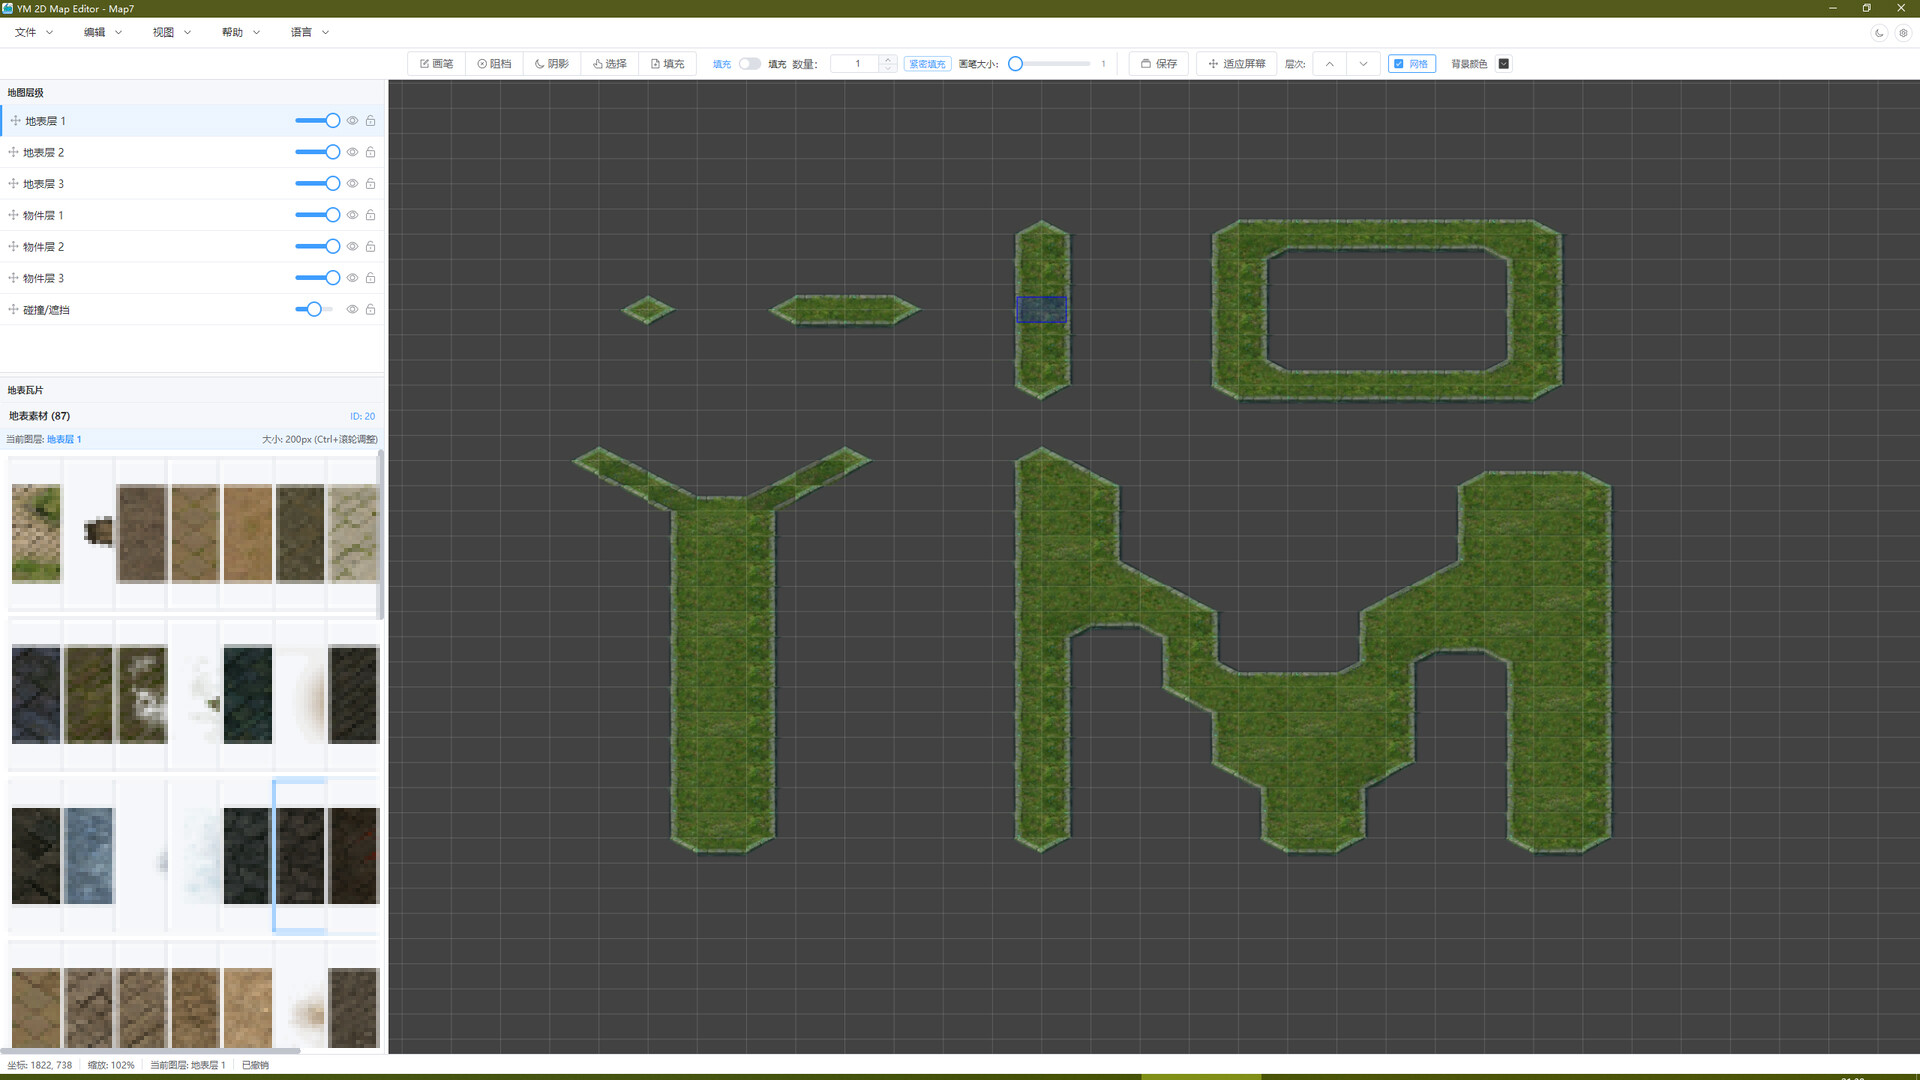Activate the 选择 selection tool
This screenshot has height=1080, width=1920.
[x=610, y=64]
